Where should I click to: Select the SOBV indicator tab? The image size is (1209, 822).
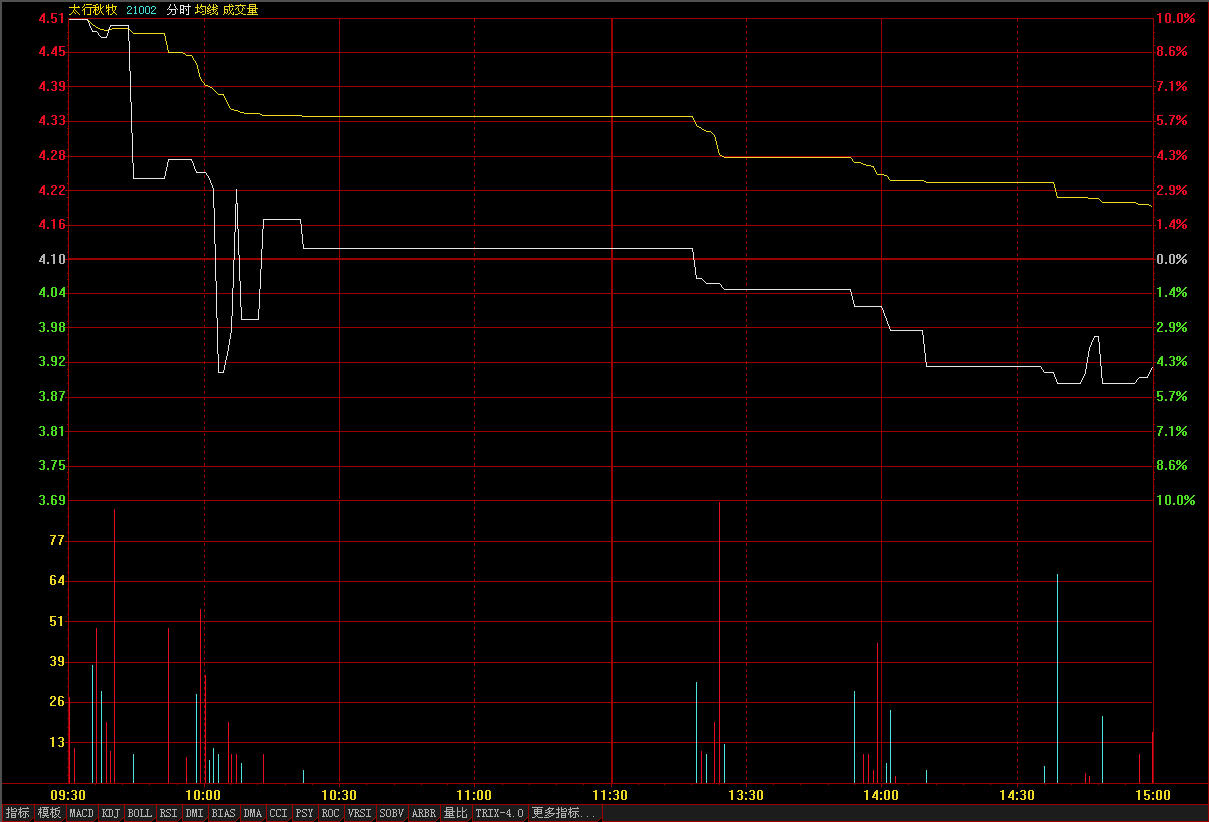392,813
